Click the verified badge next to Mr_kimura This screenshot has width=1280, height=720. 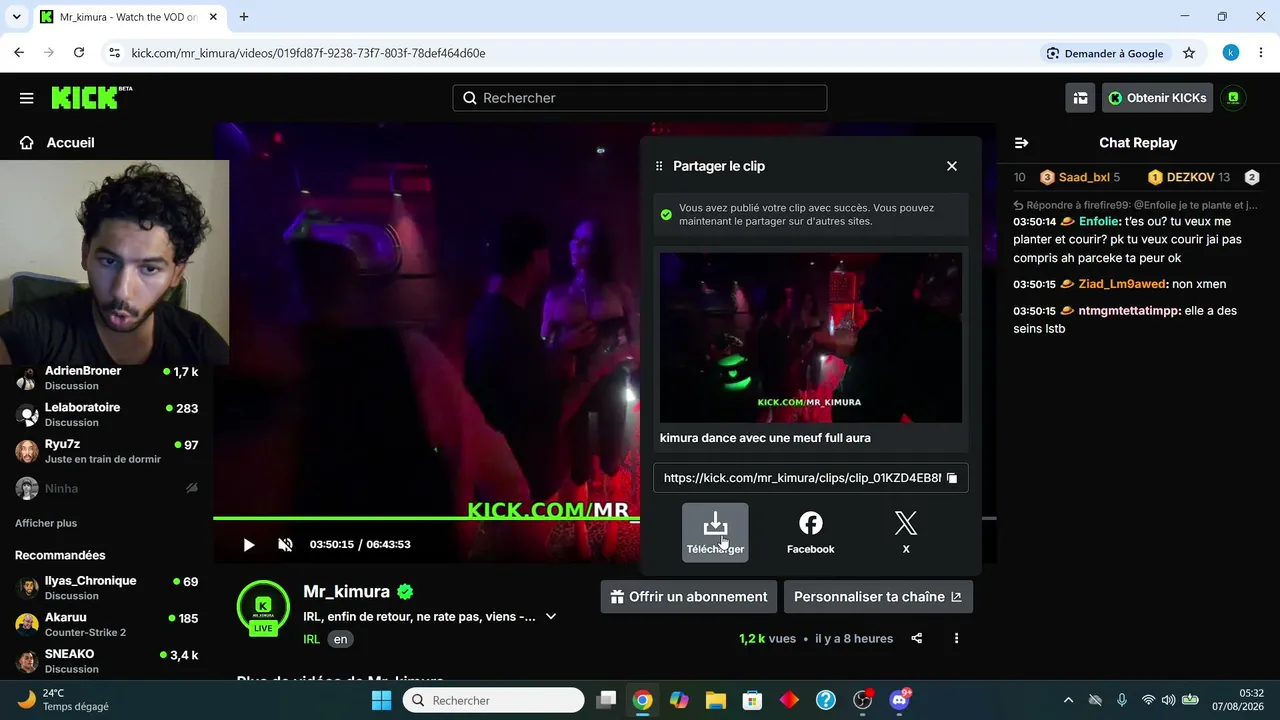click(x=405, y=592)
